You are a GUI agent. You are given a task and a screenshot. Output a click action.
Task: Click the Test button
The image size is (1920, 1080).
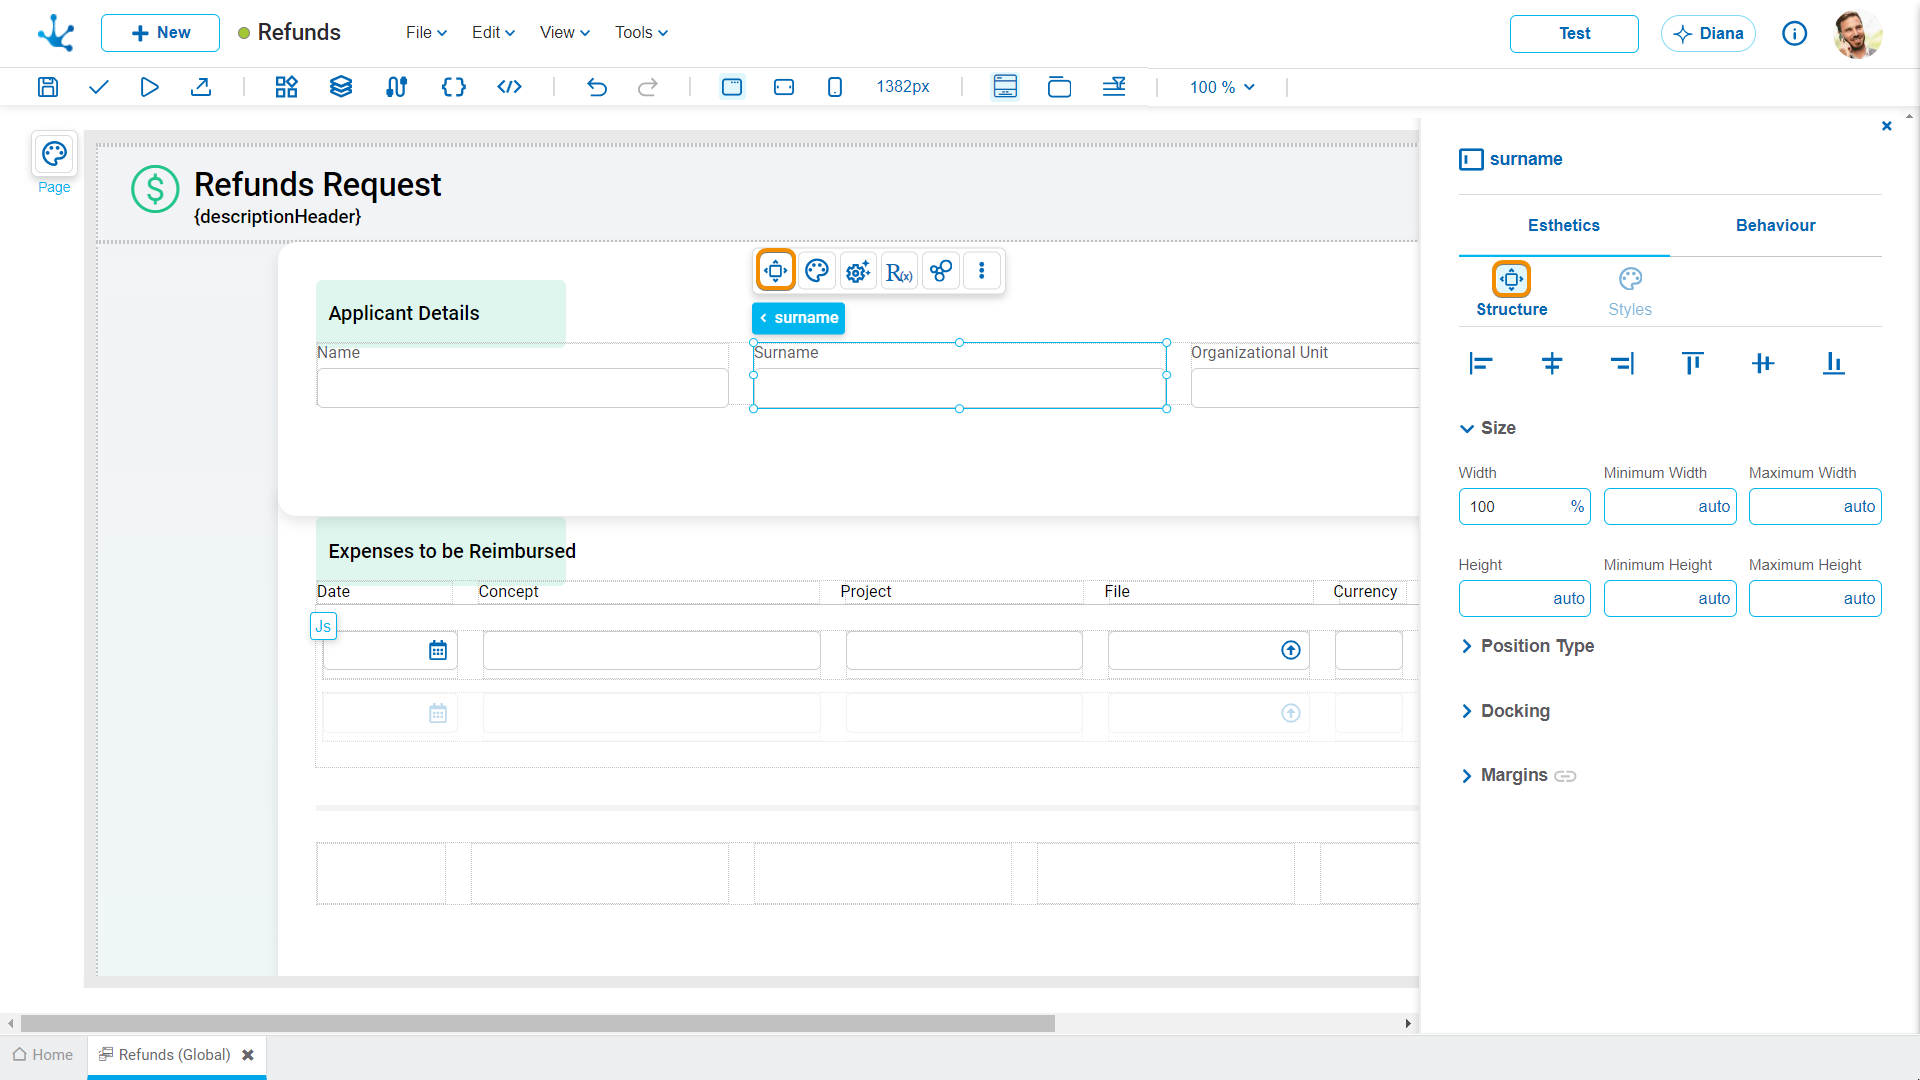(x=1574, y=34)
